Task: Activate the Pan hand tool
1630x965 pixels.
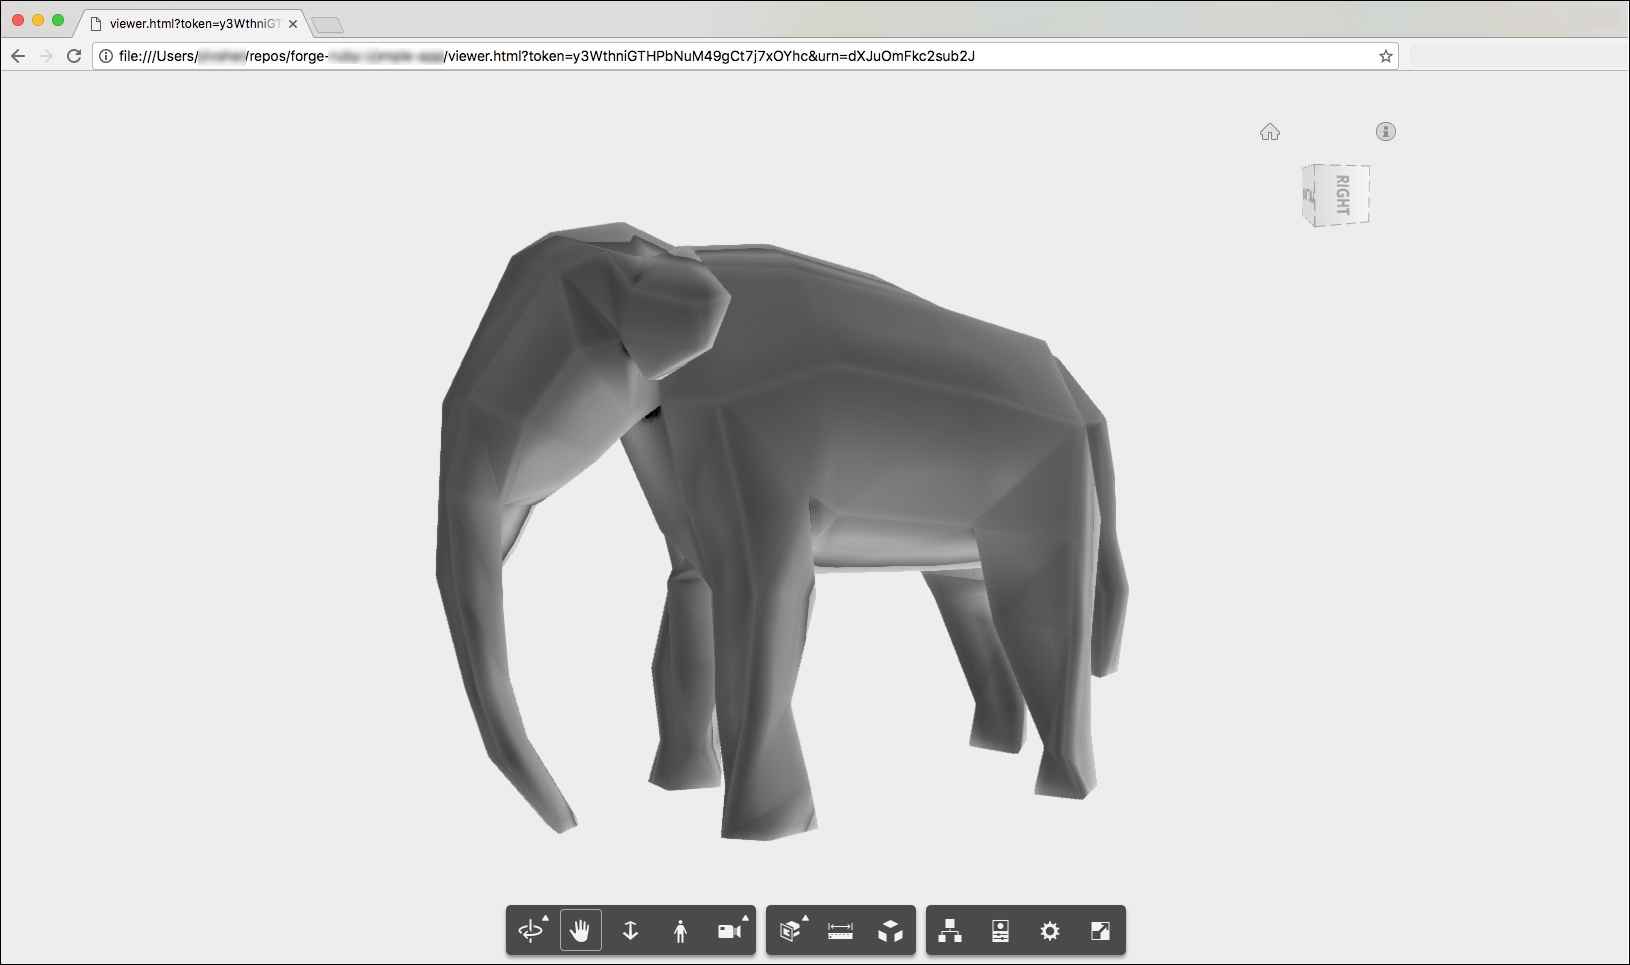Action: tap(580, 931)
